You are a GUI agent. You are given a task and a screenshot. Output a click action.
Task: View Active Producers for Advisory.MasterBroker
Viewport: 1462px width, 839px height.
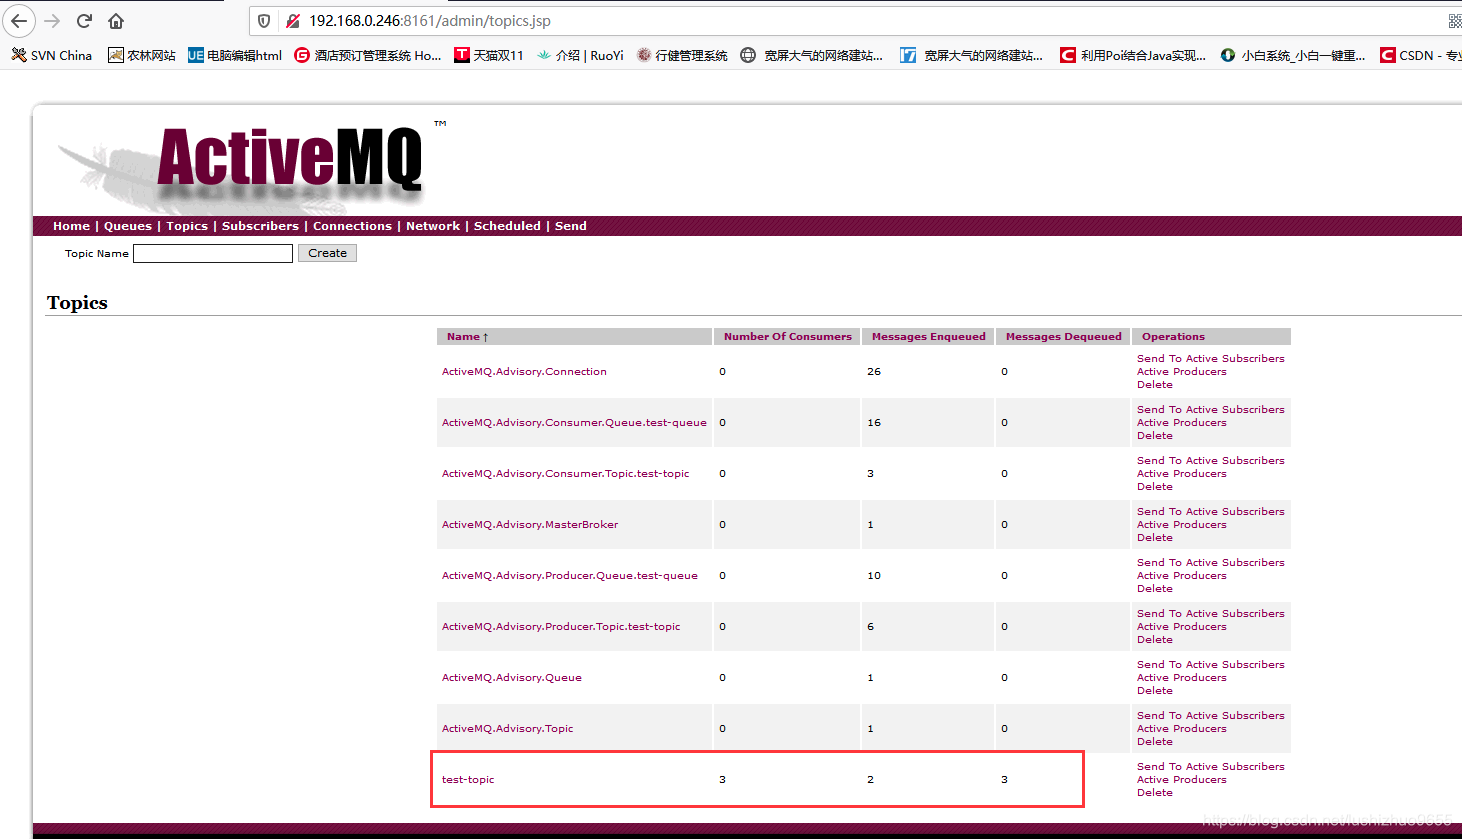pyautogui.click(x=1181, y=525)
